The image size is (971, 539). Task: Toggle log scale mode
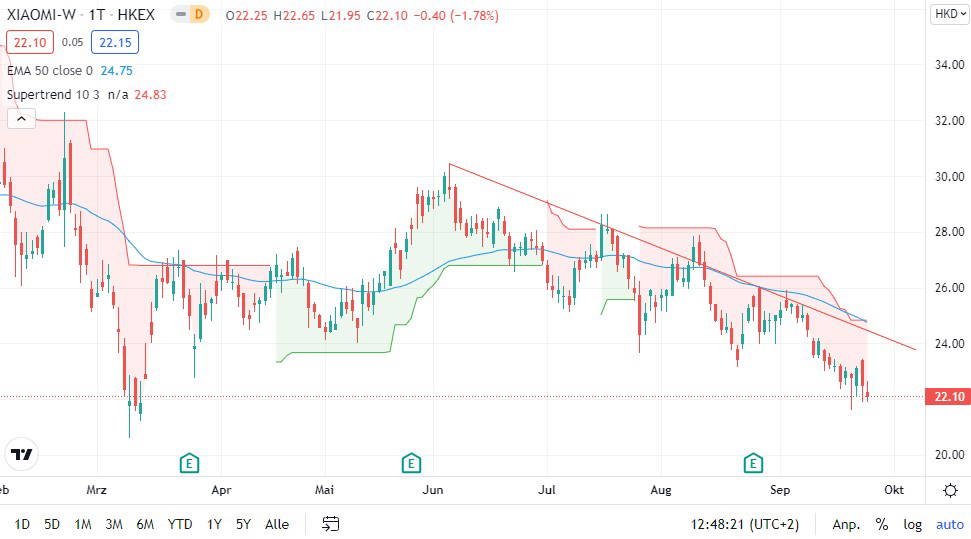[912, 525]
